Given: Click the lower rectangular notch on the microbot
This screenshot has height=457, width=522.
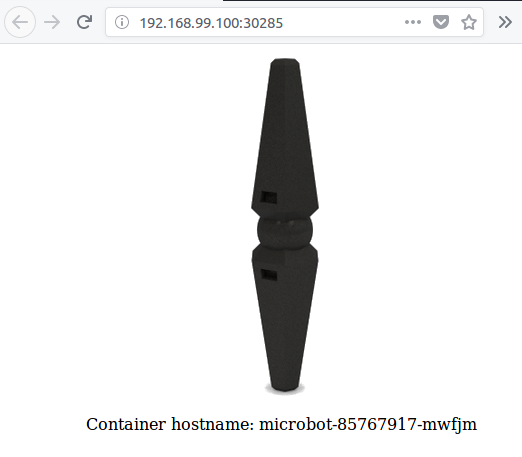Looking at the screenshot, I should [268, 275].
